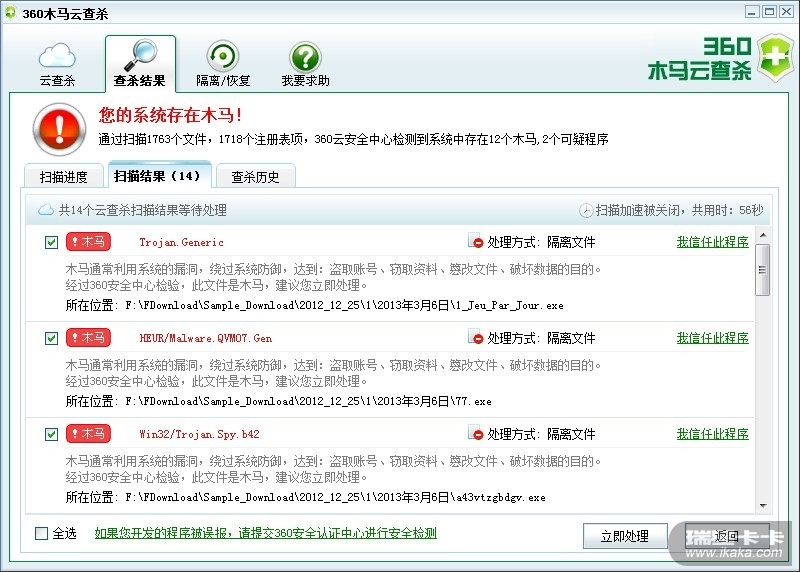The height and width of the screenshot is (572, 800).
Task: Click the results list scrollbar thumb
Action: 763,270
